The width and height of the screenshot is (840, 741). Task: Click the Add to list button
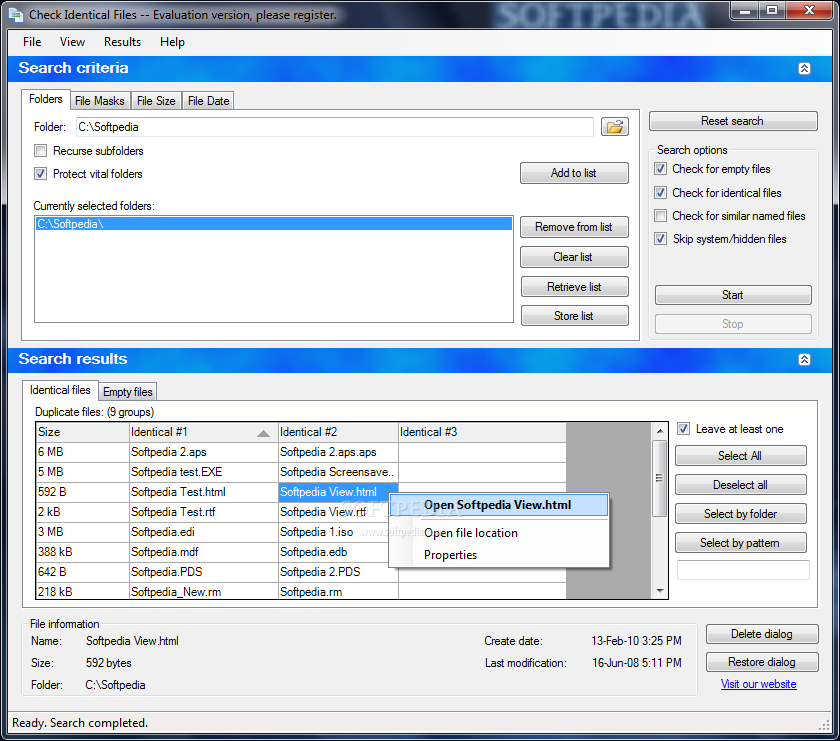574,173
